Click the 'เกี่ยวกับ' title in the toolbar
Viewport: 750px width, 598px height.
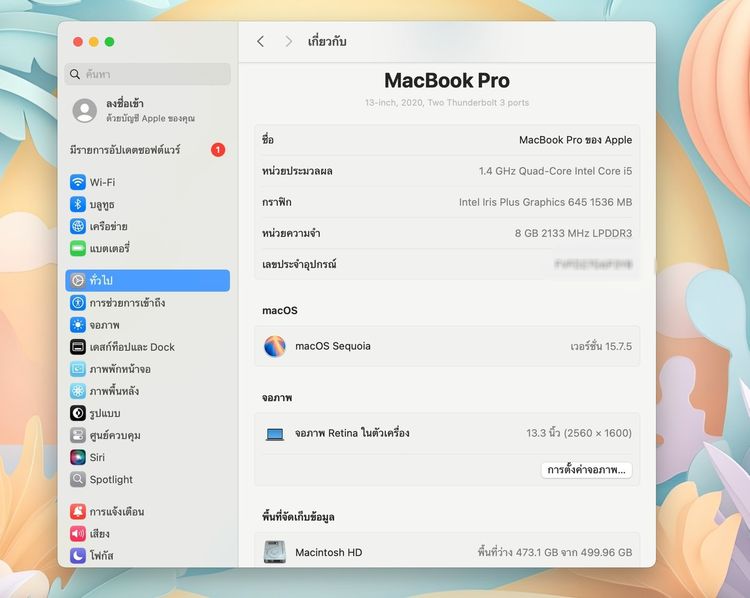click(327, 42)
